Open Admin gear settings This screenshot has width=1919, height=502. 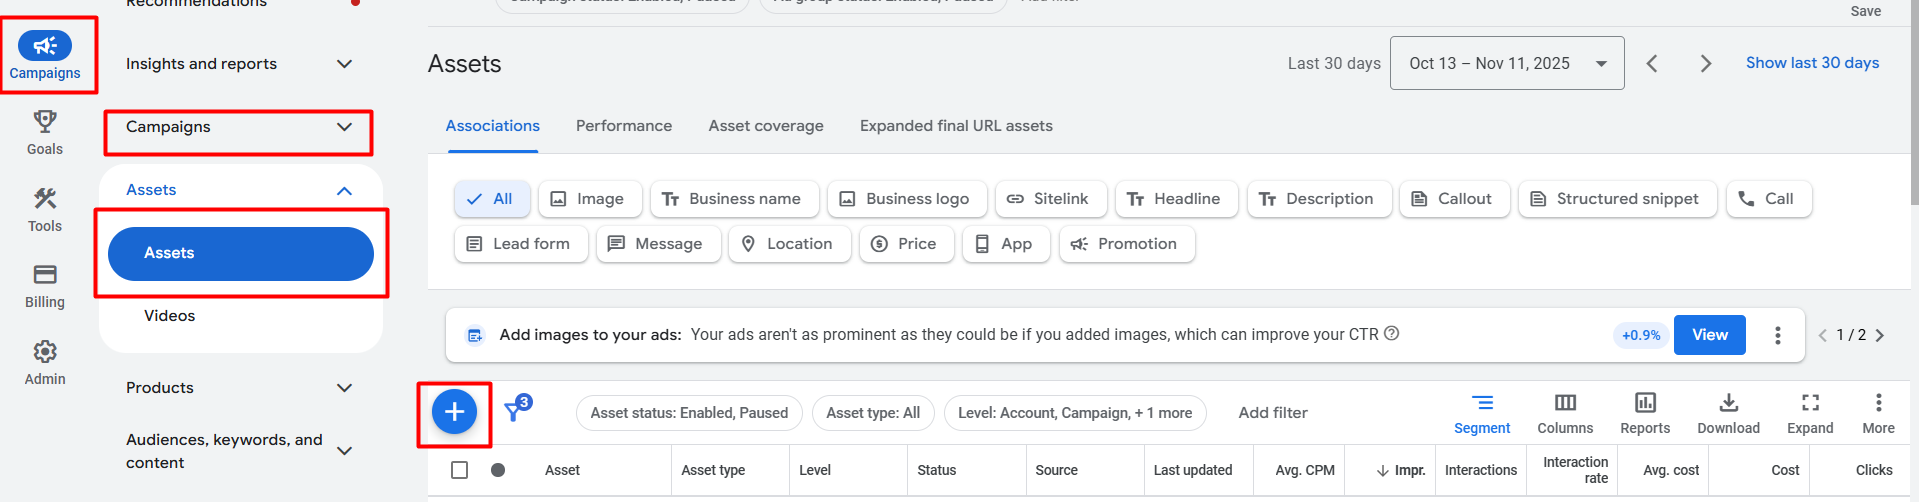(x=45, y=362)
